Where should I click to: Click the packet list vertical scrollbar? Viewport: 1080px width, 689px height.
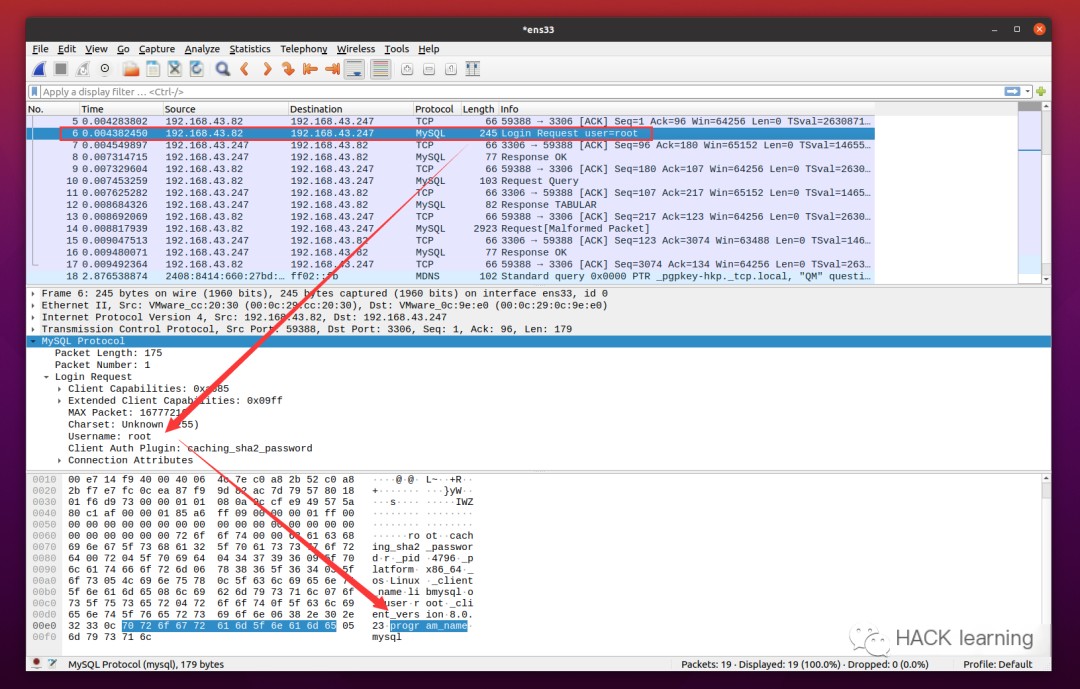click(x=1046, y=192)
